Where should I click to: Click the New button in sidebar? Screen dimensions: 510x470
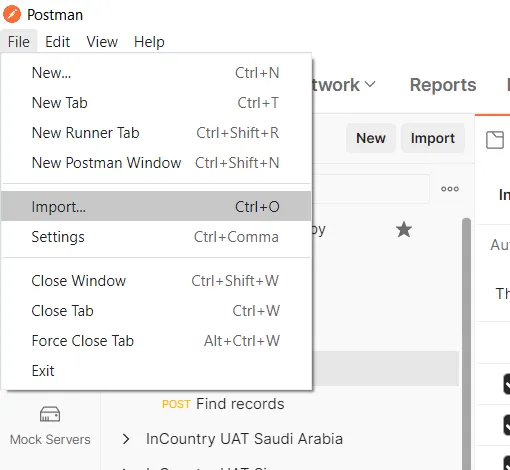click(x=371, y=138)
